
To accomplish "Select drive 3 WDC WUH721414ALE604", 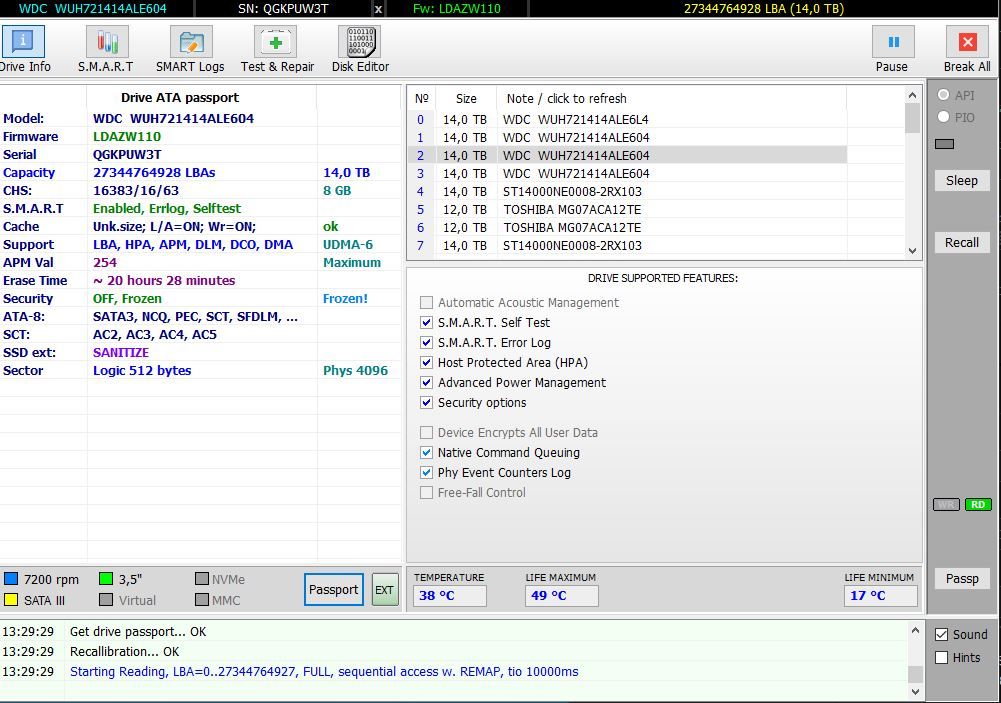I will click(627, 173).
